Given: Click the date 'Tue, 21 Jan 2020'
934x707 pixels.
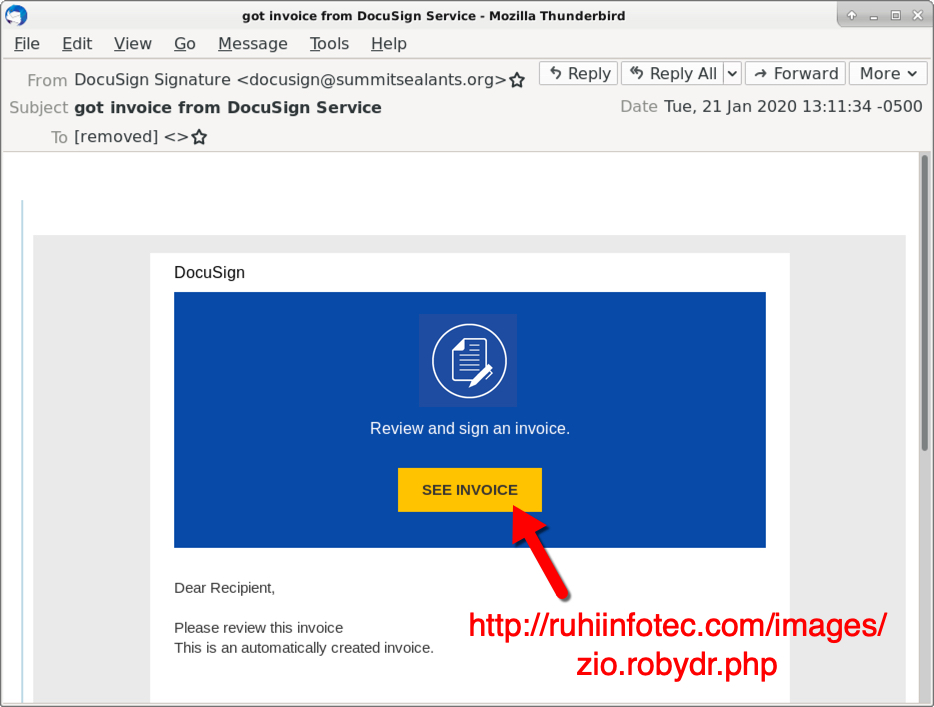Looking at the screenshot, I should [x=730, y=107].
